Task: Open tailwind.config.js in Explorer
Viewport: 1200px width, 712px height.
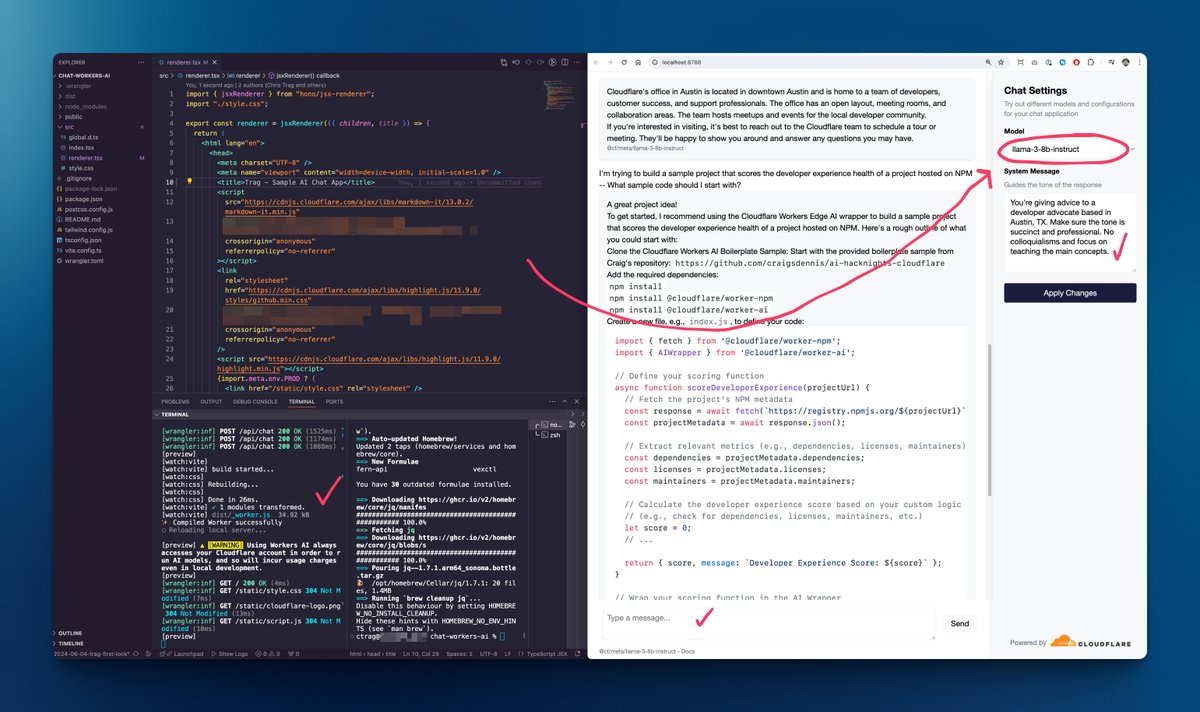Action: (90, 230)
